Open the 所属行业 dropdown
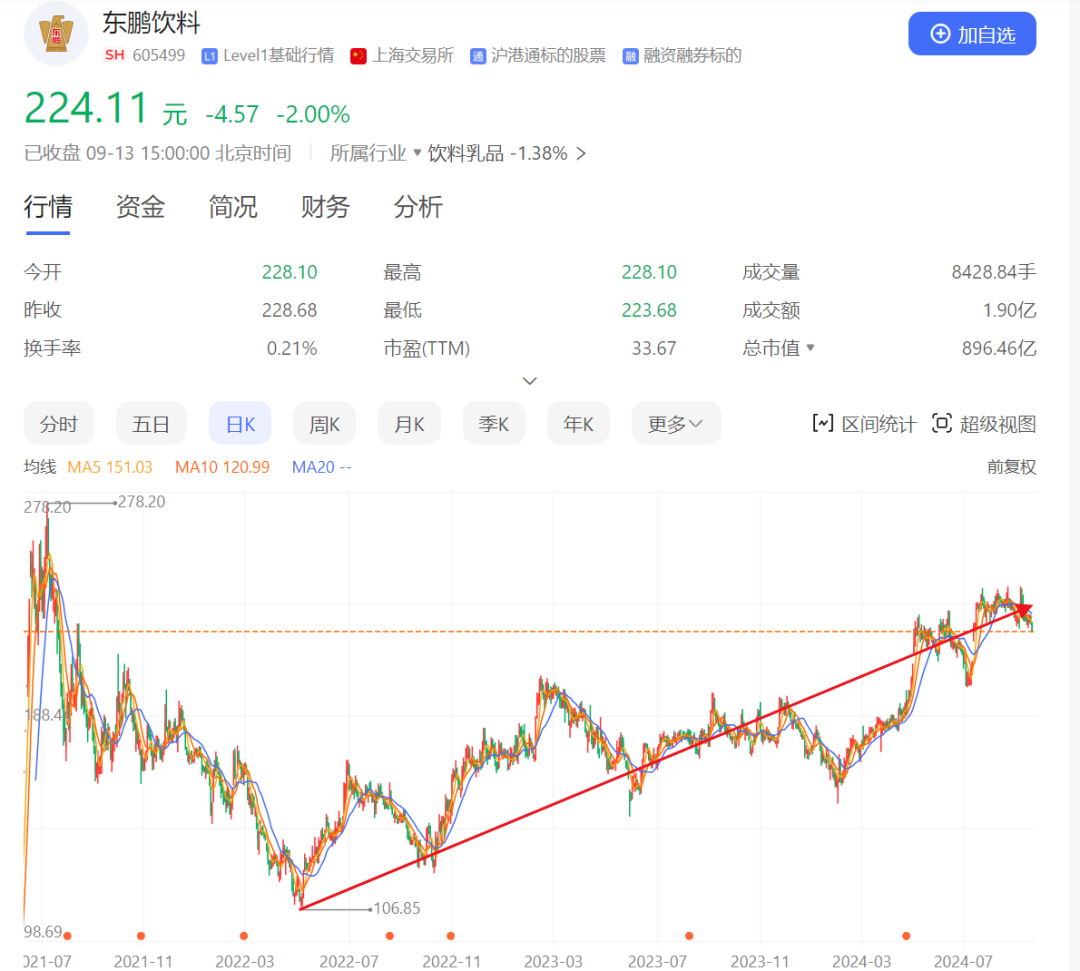The height and width of the screenshot is (971, 1080). [375, 153]
